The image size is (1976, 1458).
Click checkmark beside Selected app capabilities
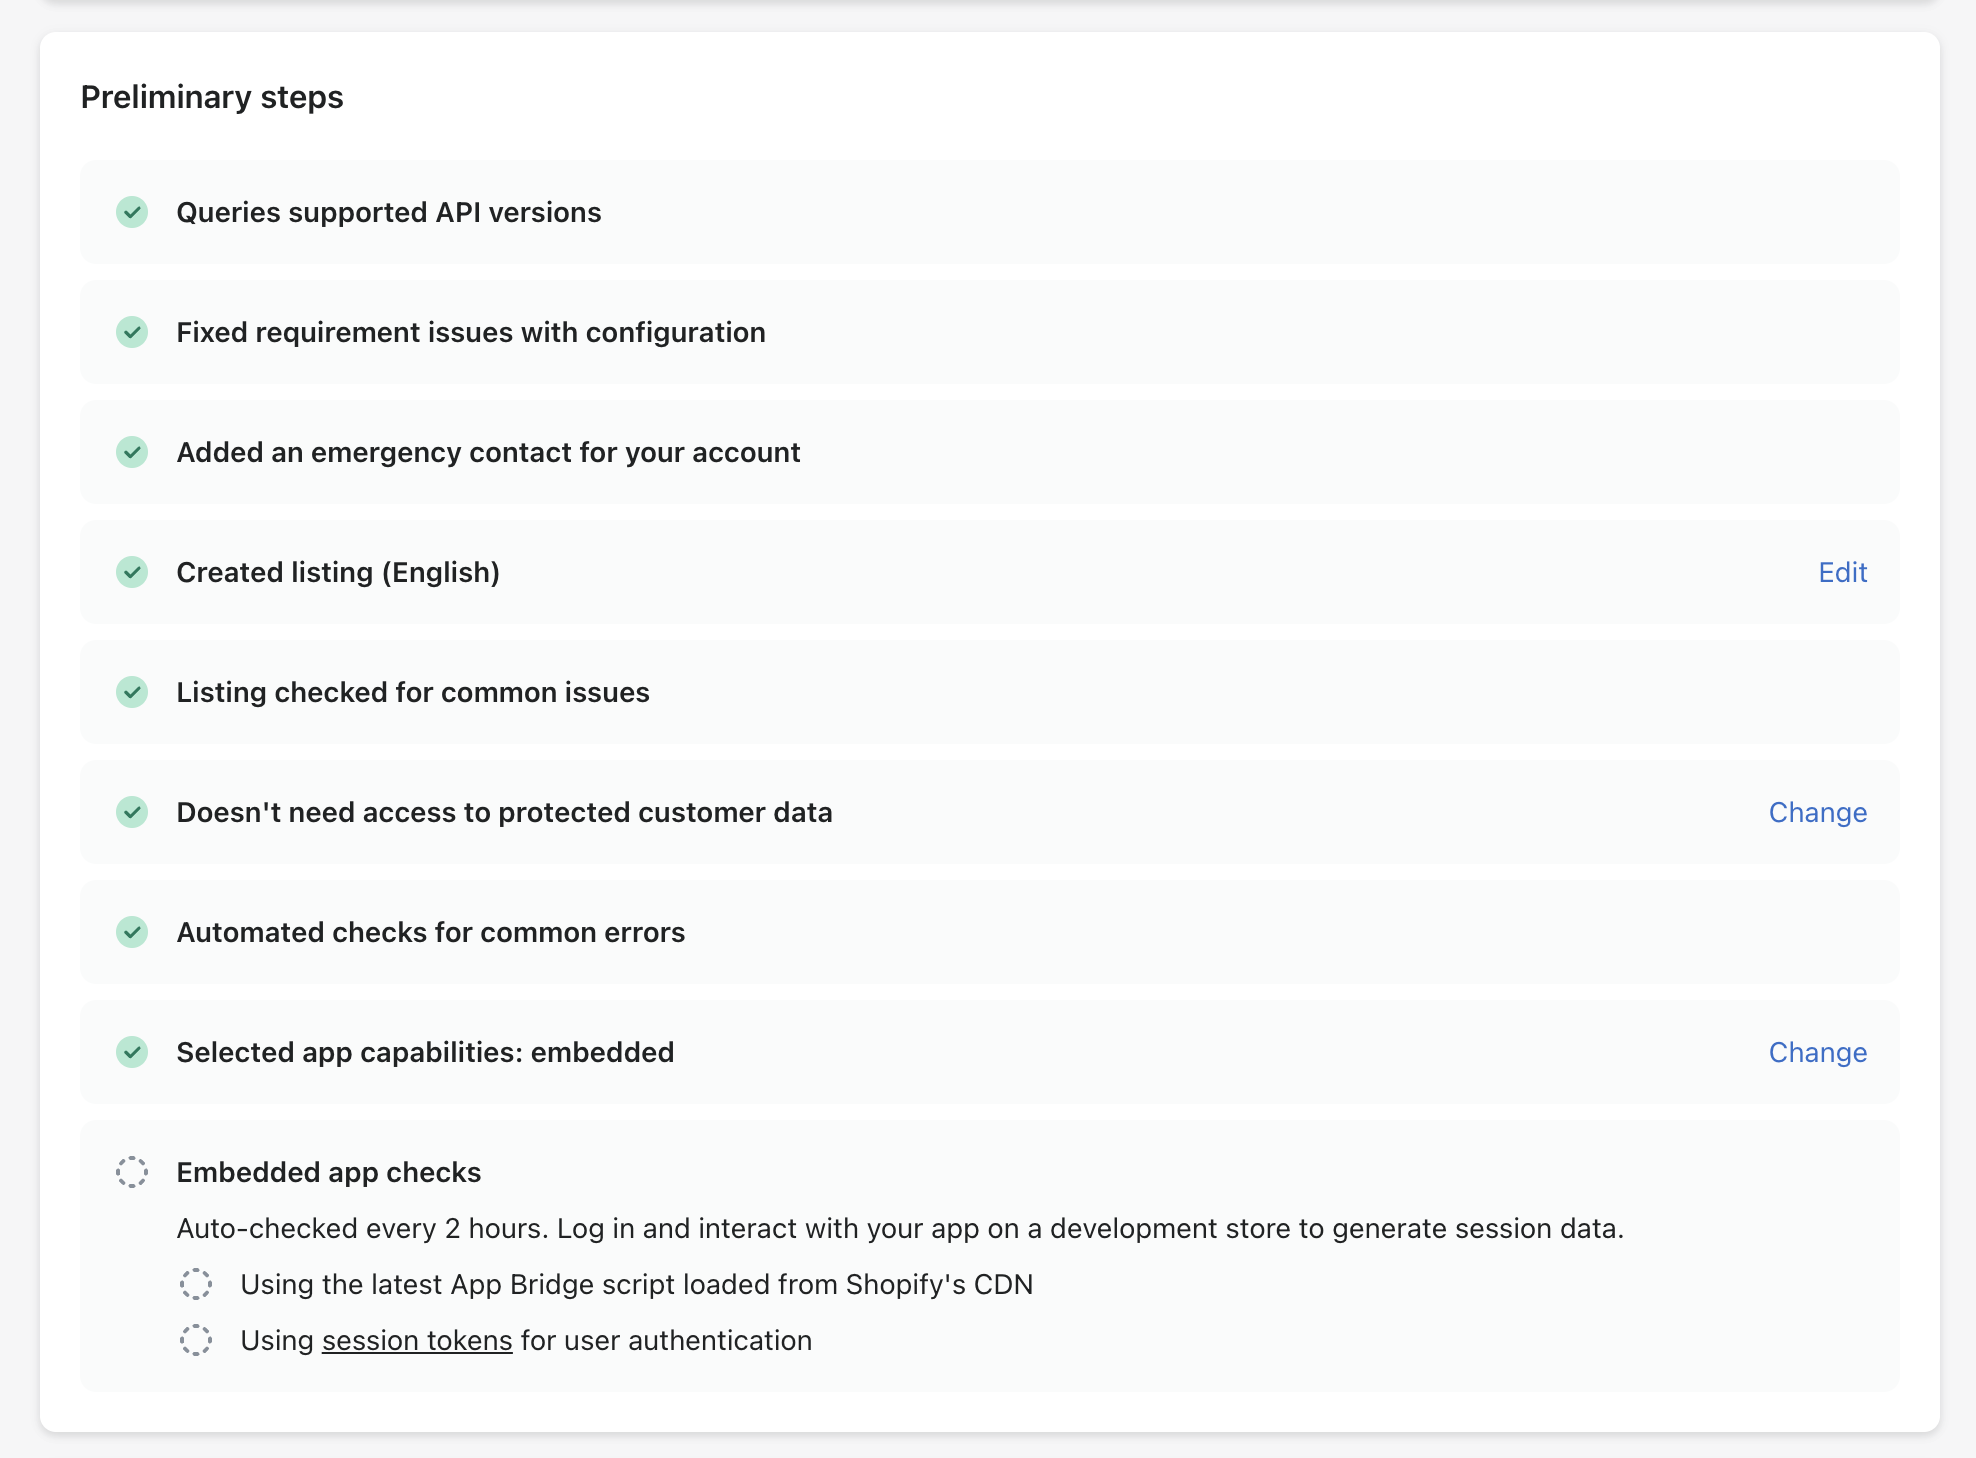click(132, 1052)
